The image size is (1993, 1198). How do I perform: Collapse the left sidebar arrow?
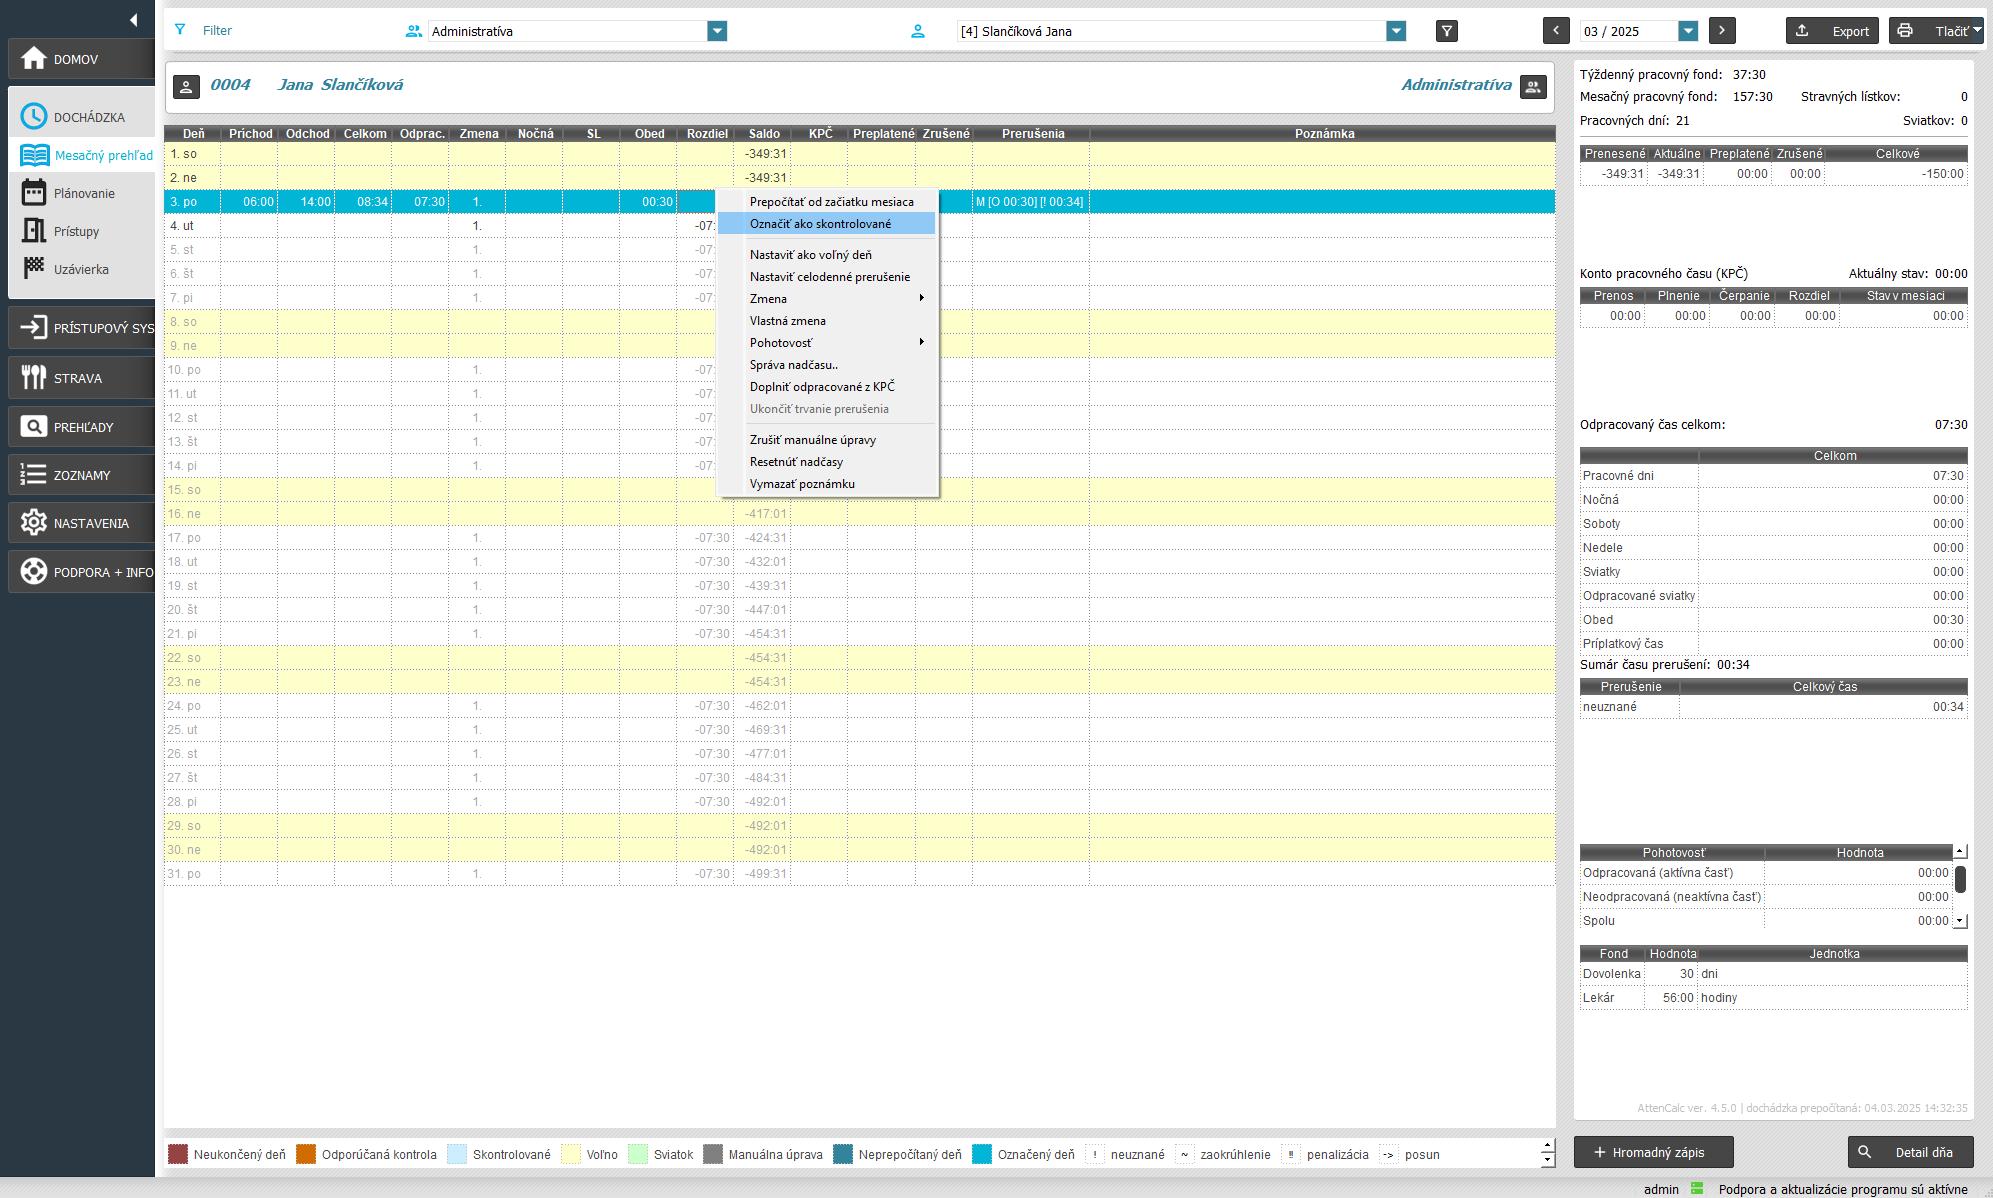133,20
